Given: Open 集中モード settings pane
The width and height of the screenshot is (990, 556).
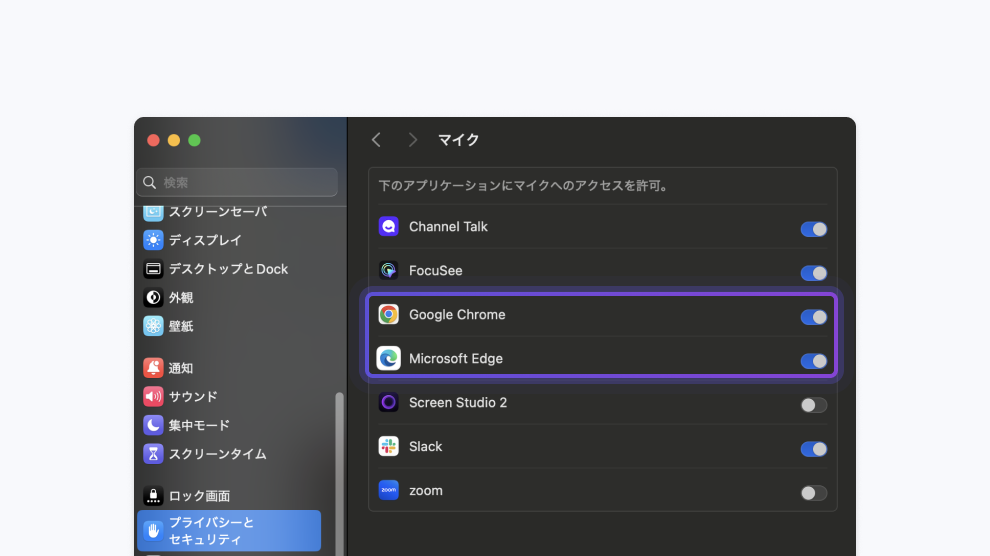Looking at the screenshot, I should coord(198,425).
